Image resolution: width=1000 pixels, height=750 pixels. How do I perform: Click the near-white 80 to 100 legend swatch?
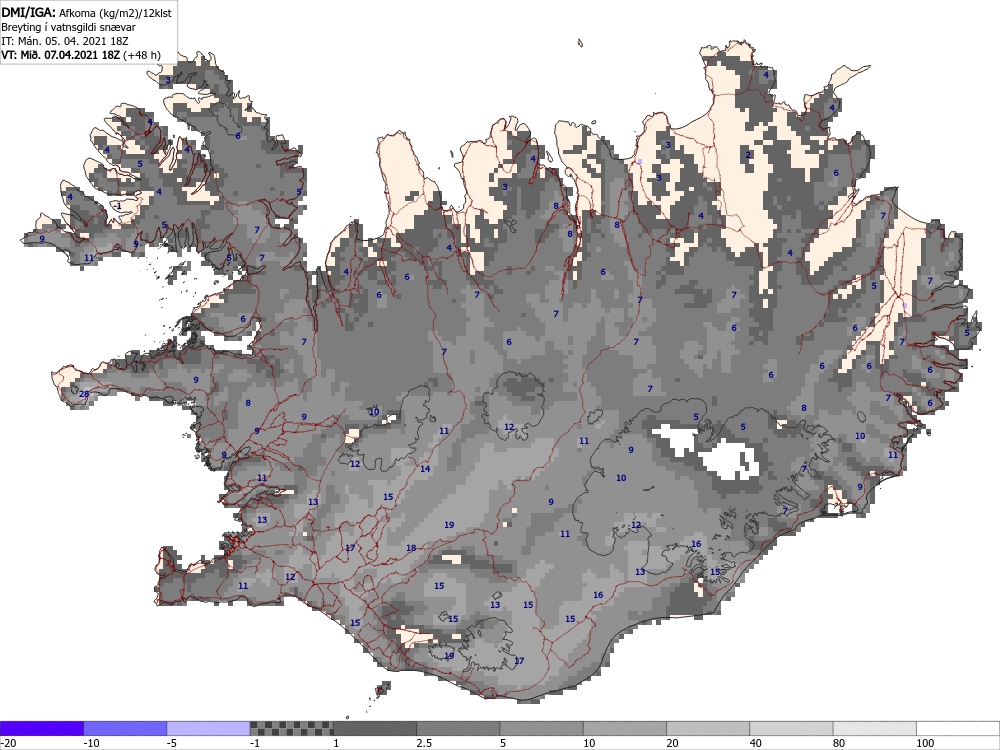[x=874, y=728]
